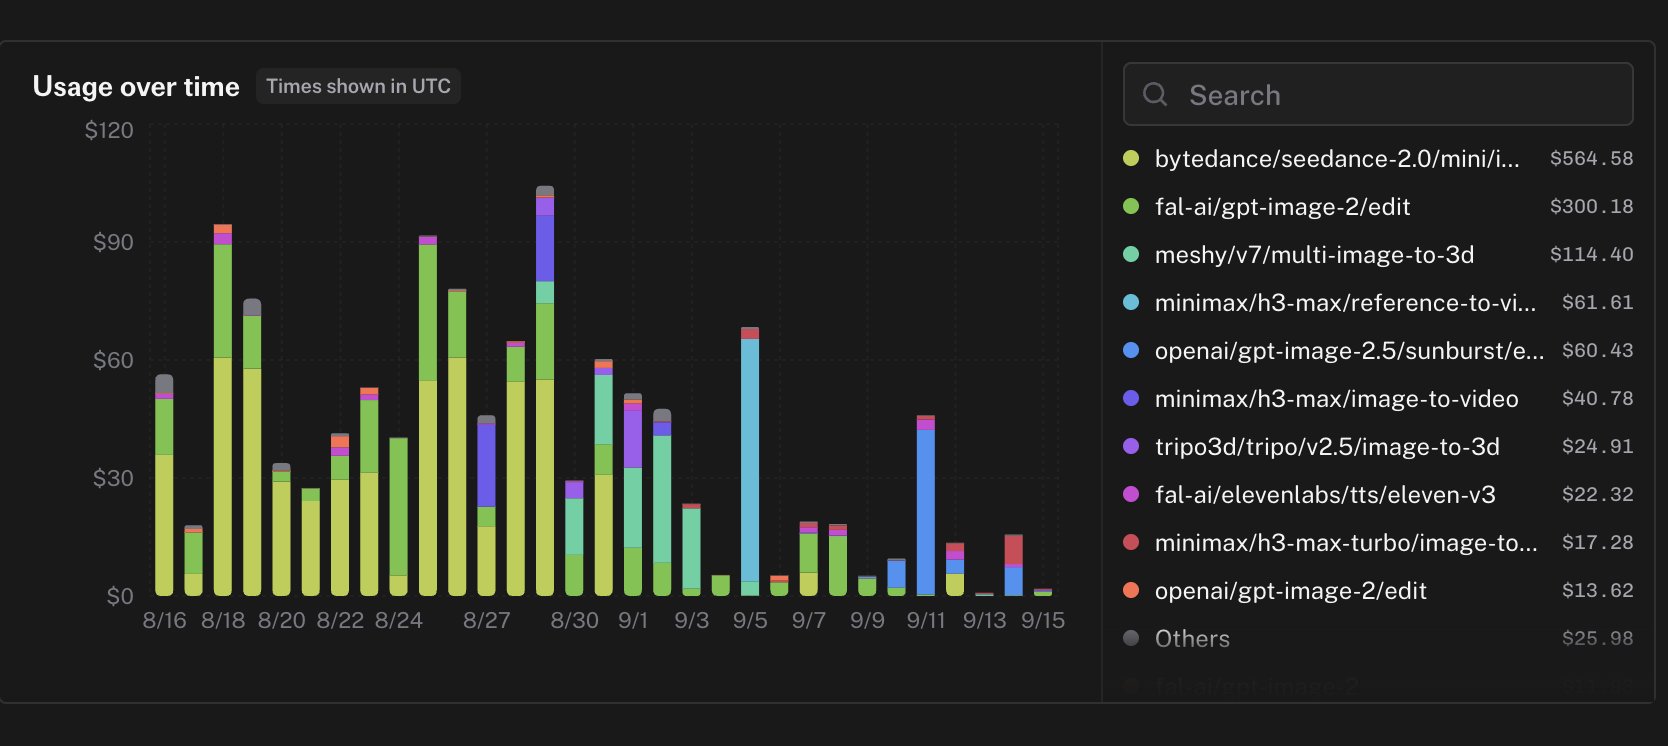Viewport: 1668px width, 746px height.
Task: Select the openai/gpt-image-2/edit legend label
Action: click(x=1290, y=590)
